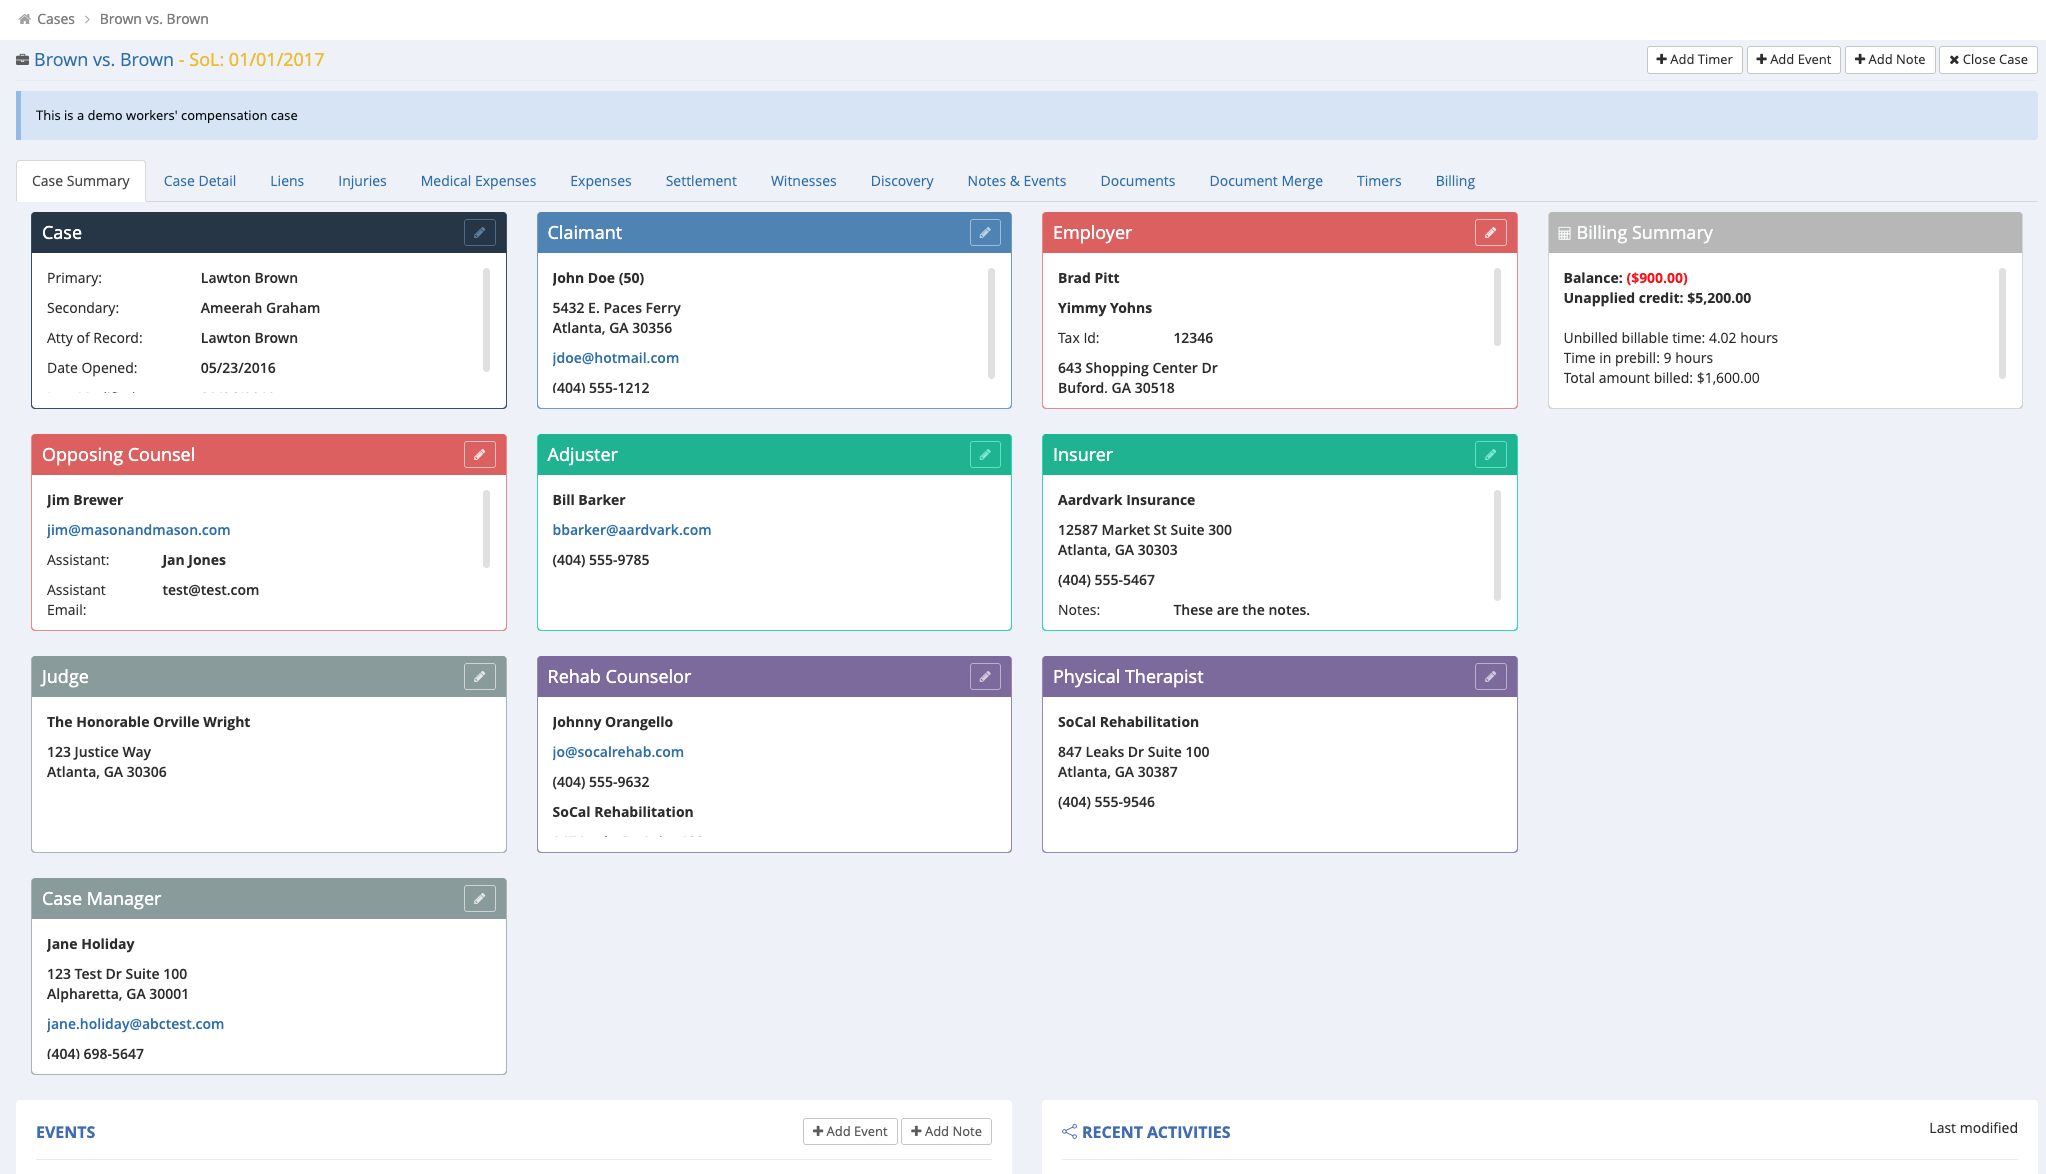The image size is (2046, 1174).
Task: Click the Add Timer button
Action: [x=1694, y=59]
